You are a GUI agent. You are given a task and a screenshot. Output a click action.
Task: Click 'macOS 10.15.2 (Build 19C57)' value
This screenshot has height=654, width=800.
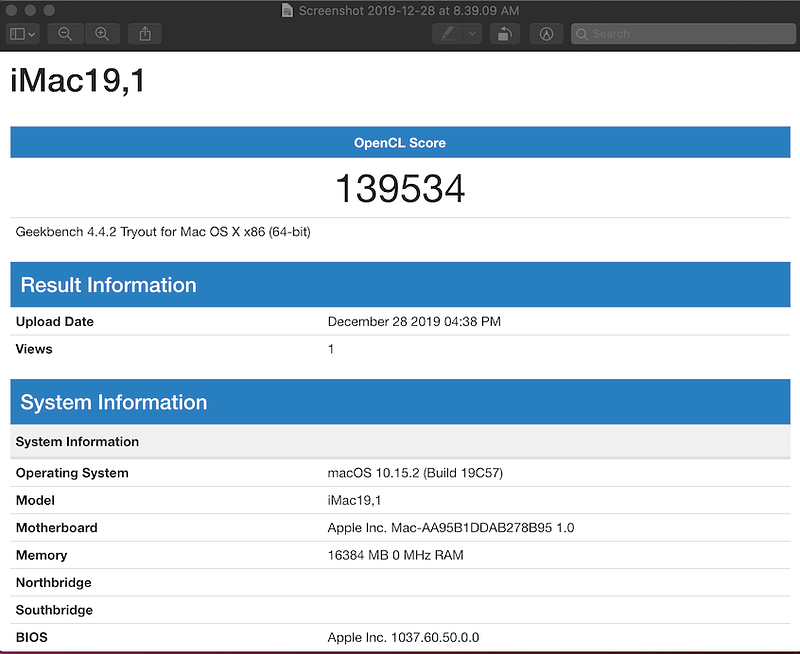[x=415, y=473]
